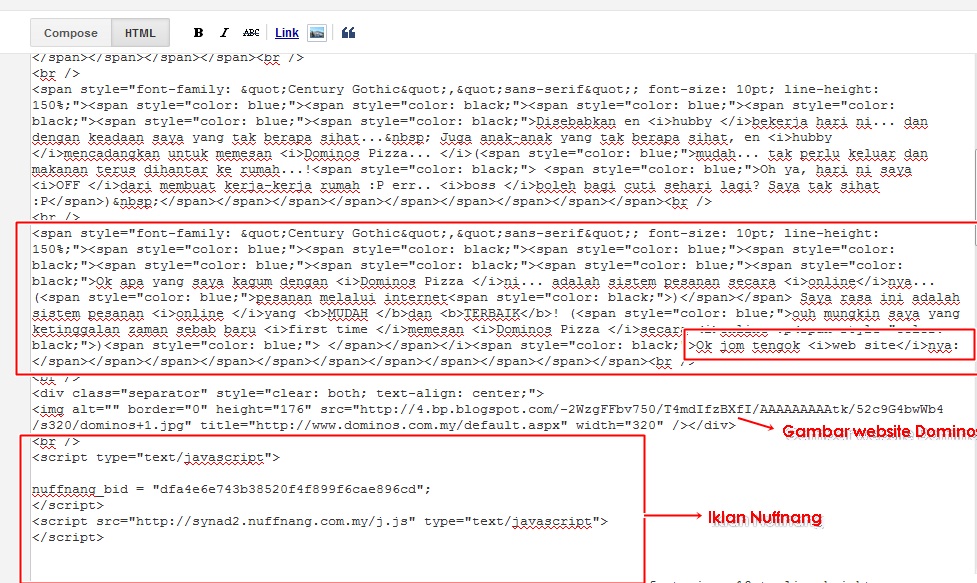Viewport: 977px width, 583px height.
Task: Click the final '</script>' closing tag line
Action: coord(68,537)
